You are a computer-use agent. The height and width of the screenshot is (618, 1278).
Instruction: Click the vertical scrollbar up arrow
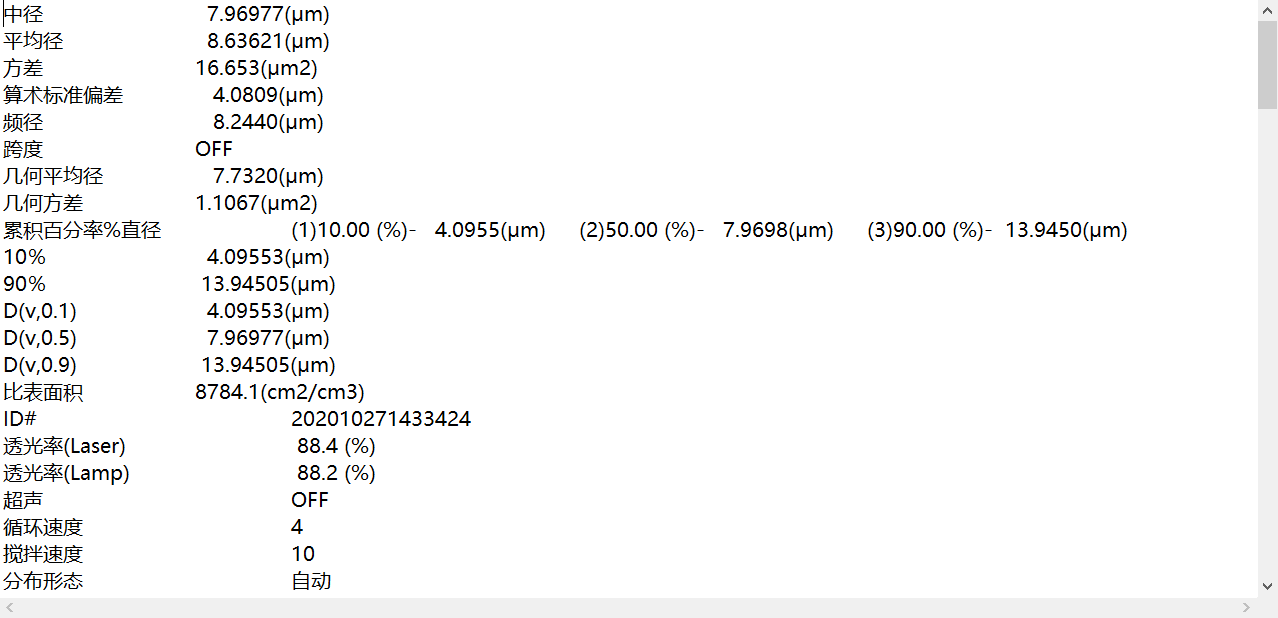1267,8
